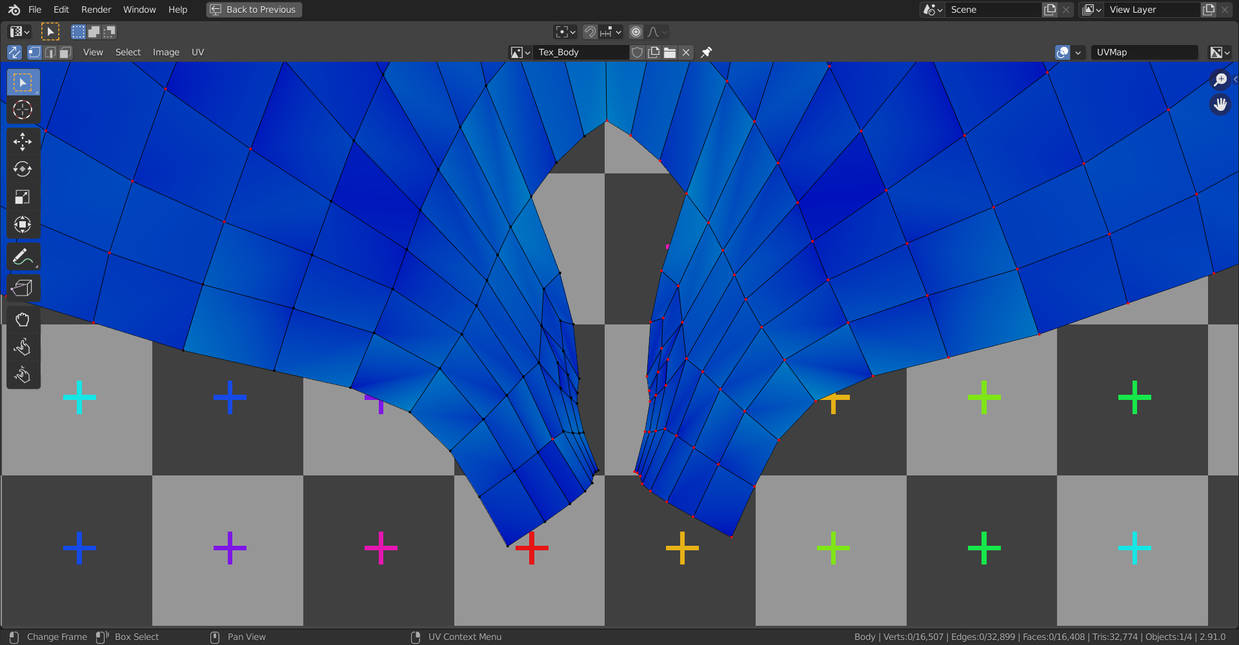Open the pivot point dropdown

point(565,32)
